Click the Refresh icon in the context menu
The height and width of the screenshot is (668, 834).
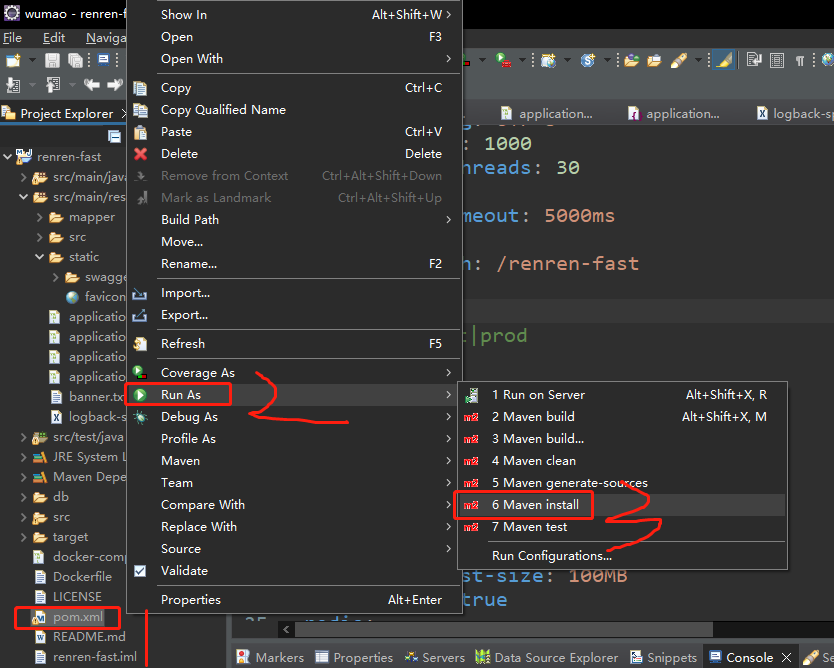click(x=140, y=344)
